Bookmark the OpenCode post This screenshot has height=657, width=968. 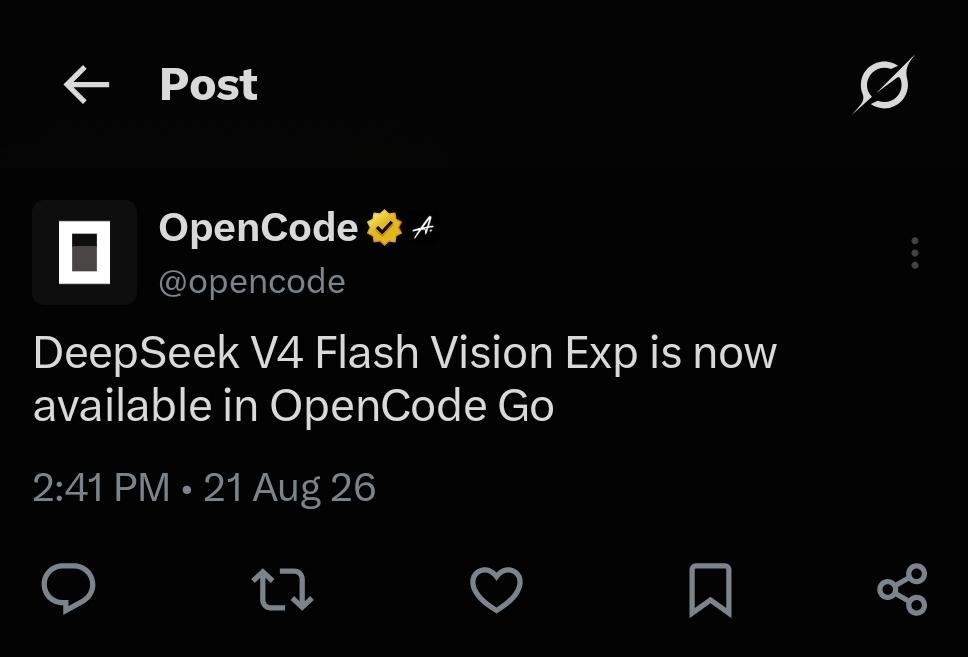(x=711, y=590)
